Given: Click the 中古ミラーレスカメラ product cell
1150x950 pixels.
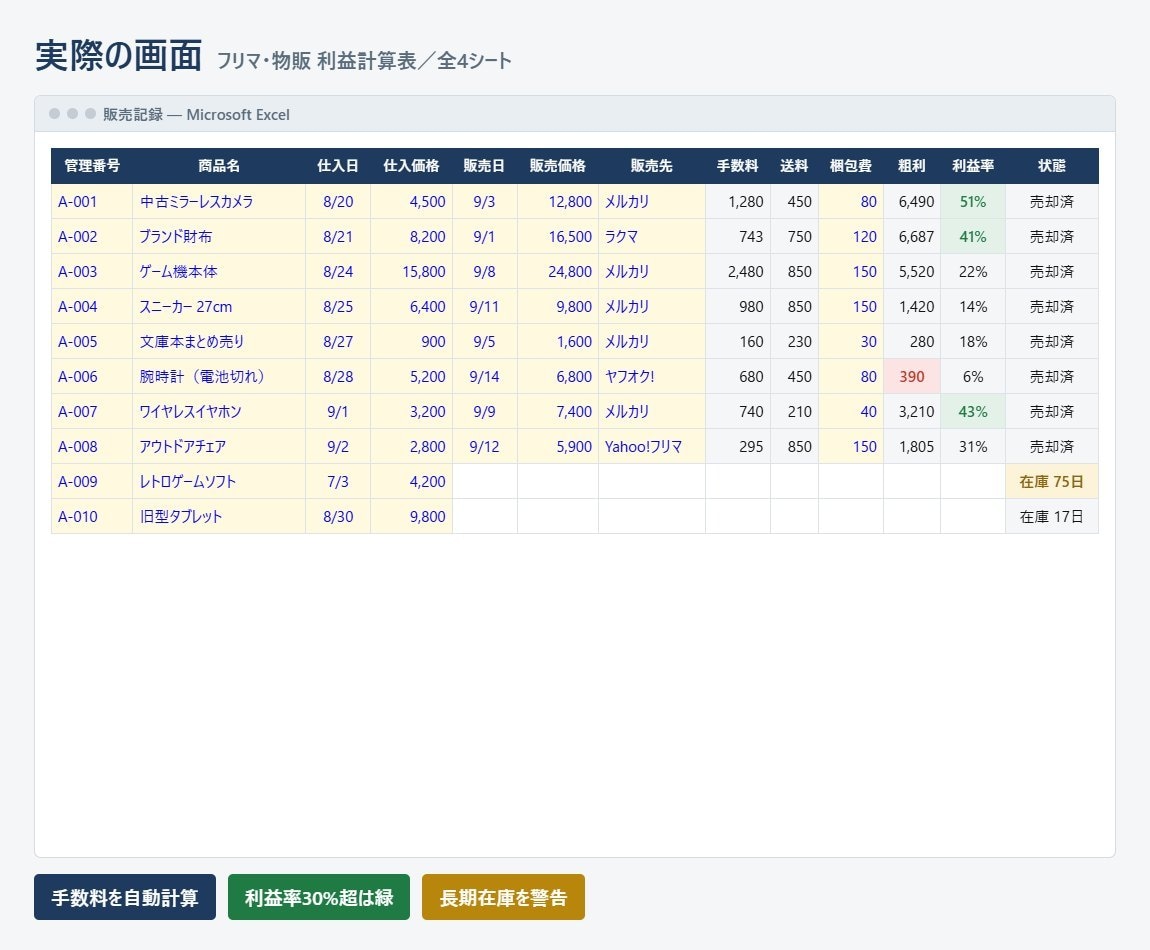Looking at the screenshot, I should point(219,201).
